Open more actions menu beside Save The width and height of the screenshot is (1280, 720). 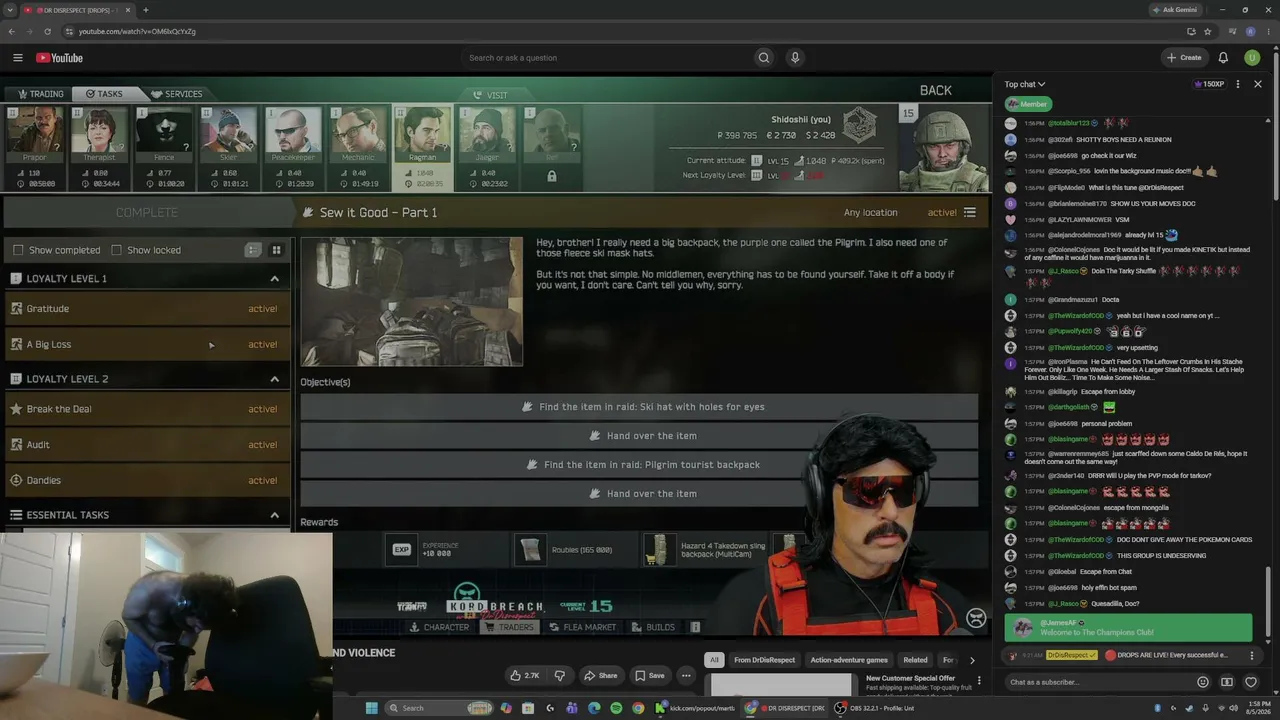point(686,675)
